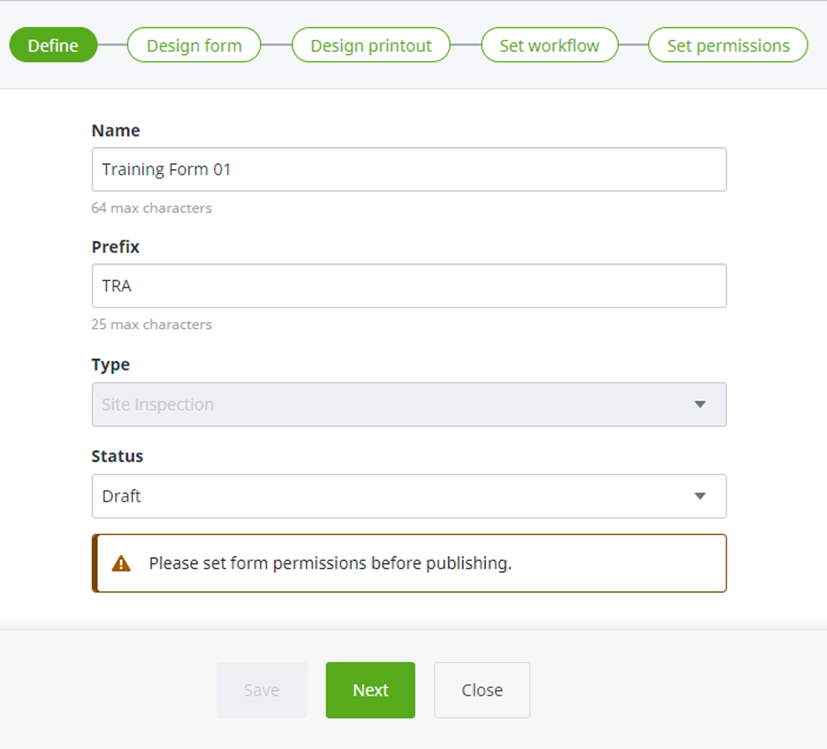Jump to the Set workflow step
The height and width of the screenshot is (749, 827).
(x=549, y=45)
